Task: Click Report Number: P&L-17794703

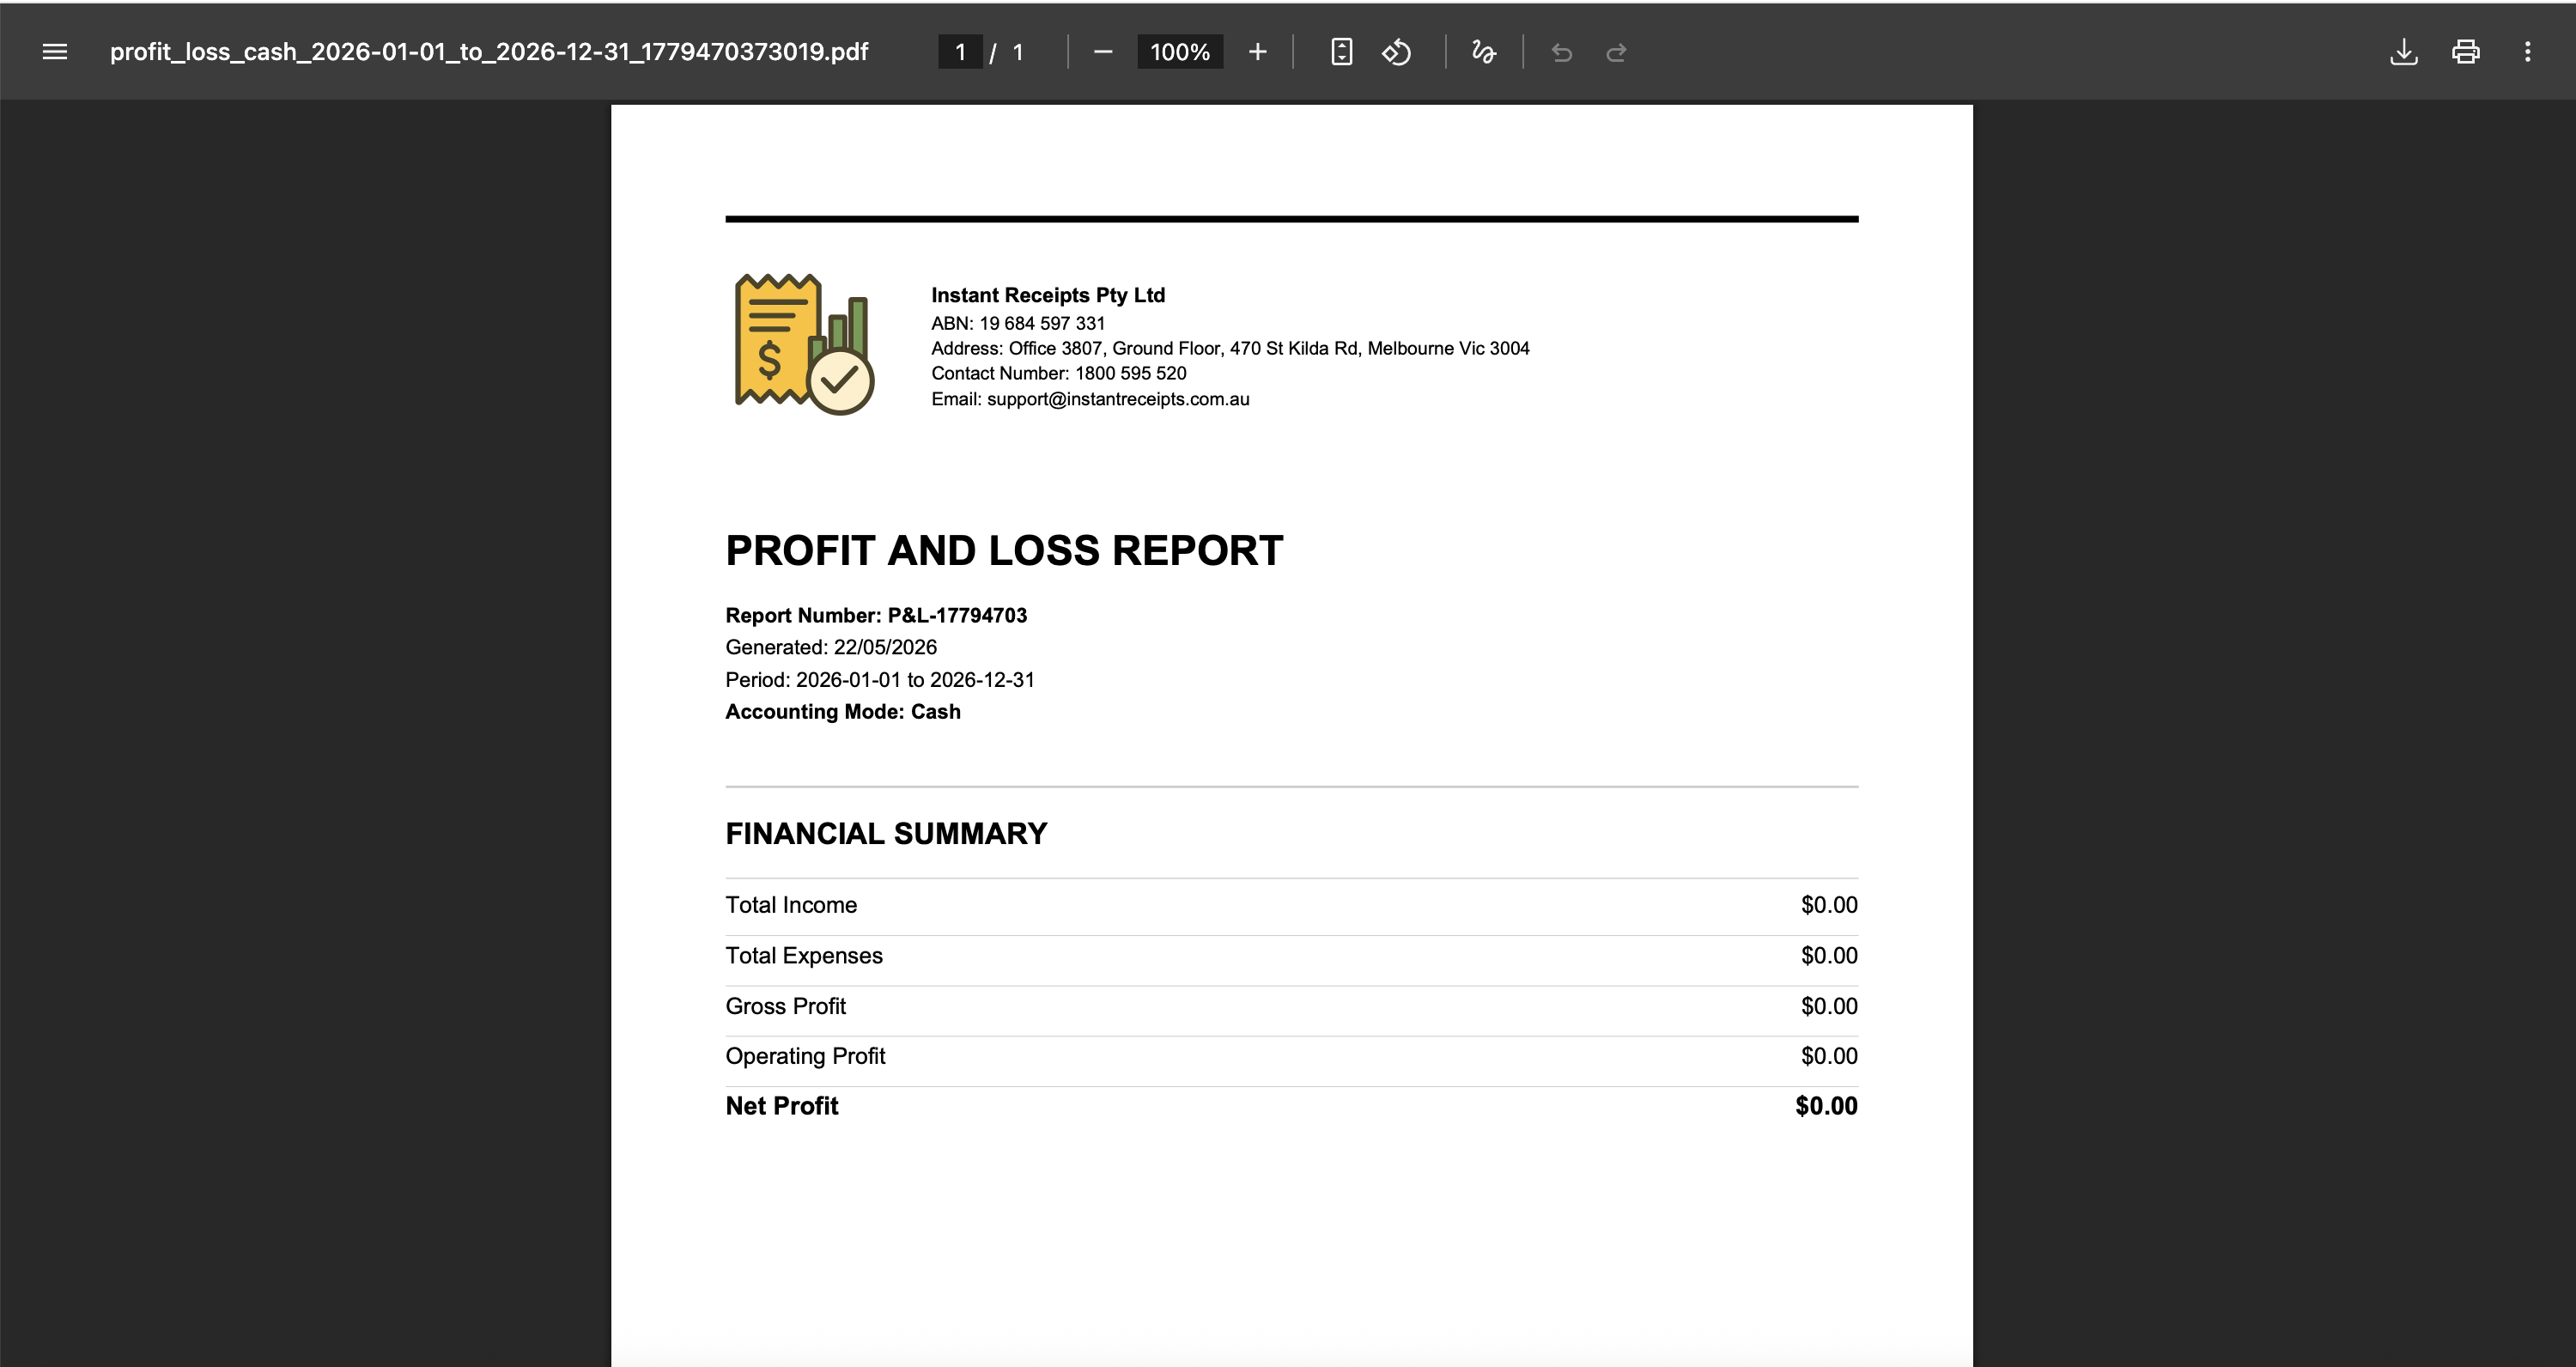Action: (x=876, y=615)
